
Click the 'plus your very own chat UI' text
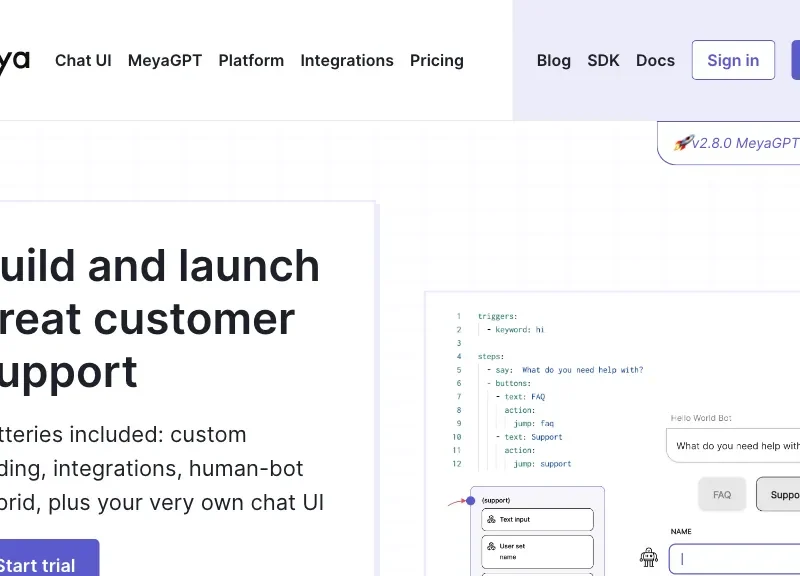(186, 503)
